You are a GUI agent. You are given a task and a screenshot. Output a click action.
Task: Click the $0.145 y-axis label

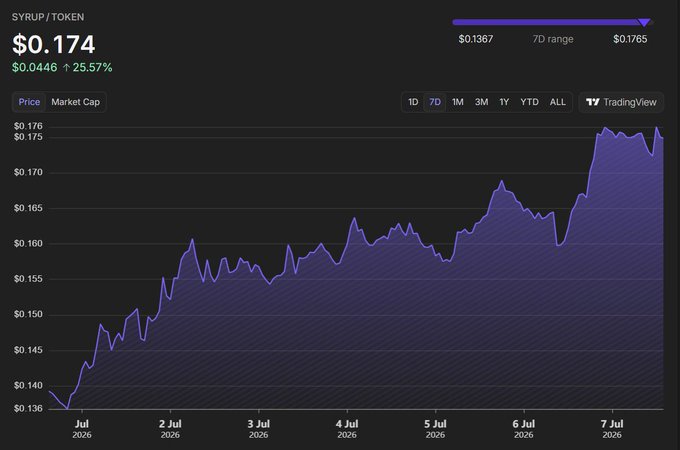[x=28, y=350]
